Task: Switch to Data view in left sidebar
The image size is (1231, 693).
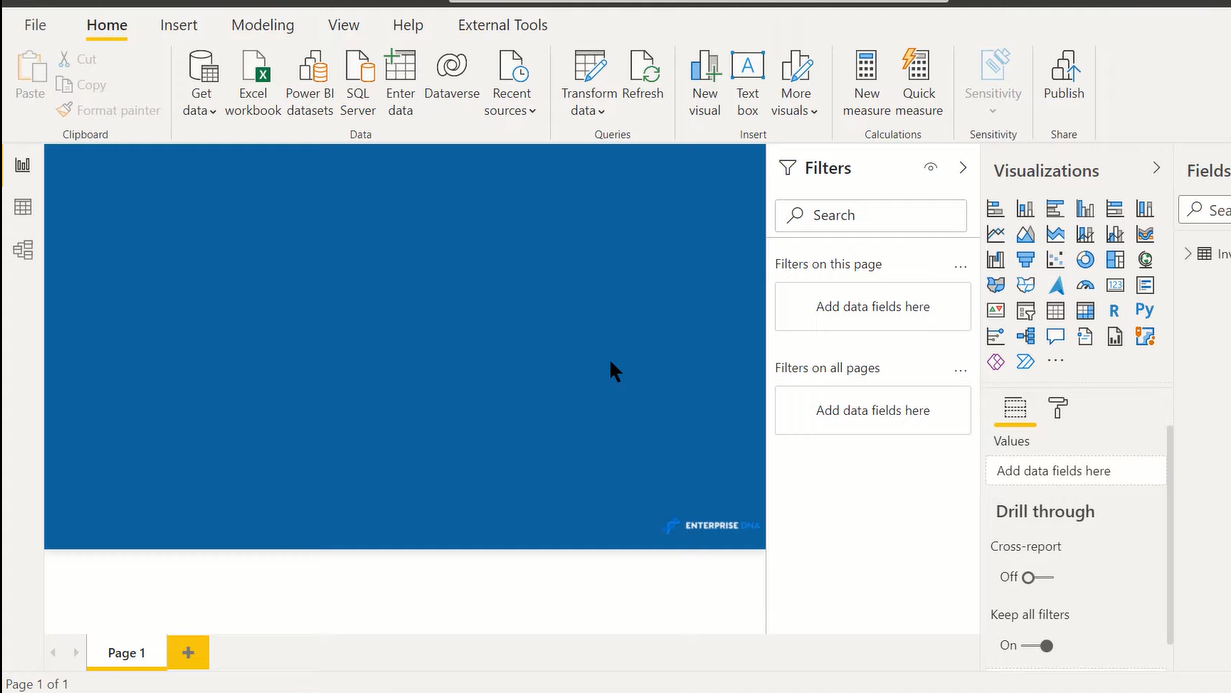Action: [x=22, y=207]
